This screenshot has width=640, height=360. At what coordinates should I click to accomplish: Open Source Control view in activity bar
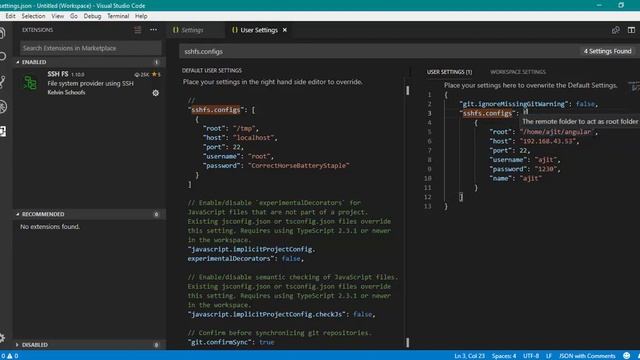(2, 82)
